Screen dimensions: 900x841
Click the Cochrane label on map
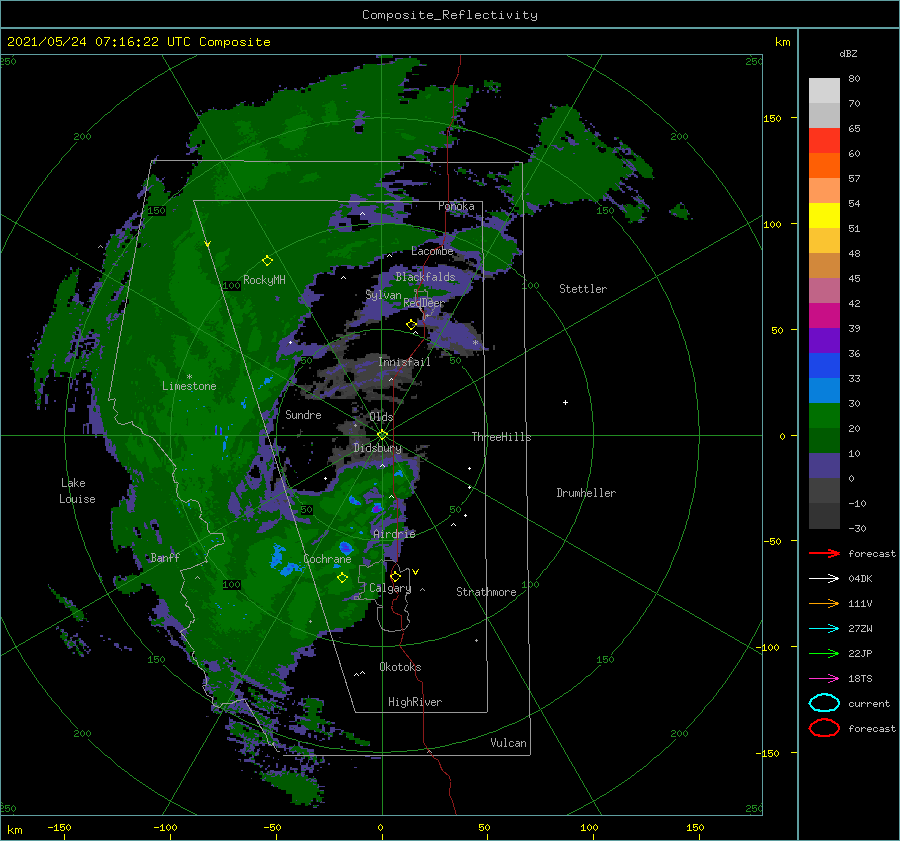pyautogui.click(x=327, y=559)
